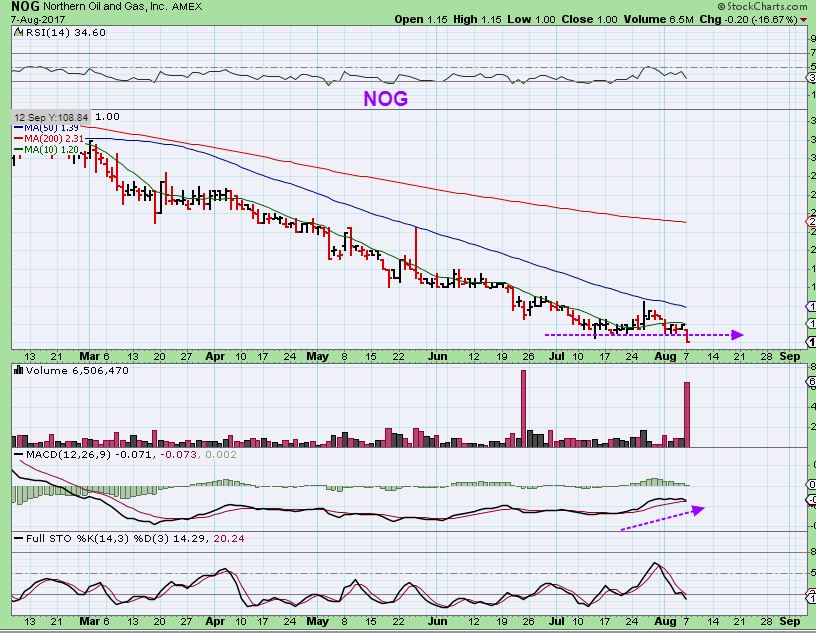Click the 'Chg -0.20 (-16.67%)' value
Screen dimensions: 816x633
point(748,19)
